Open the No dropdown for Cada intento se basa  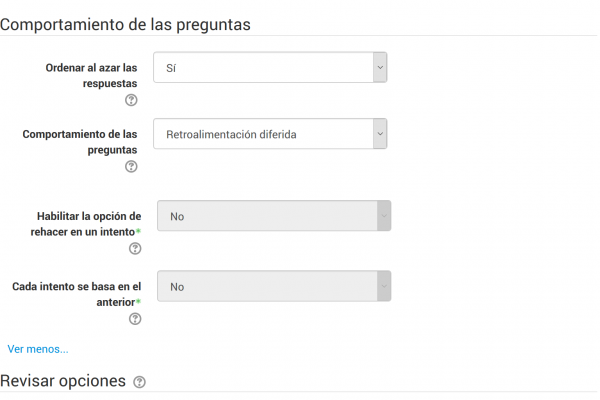(274, 286)
